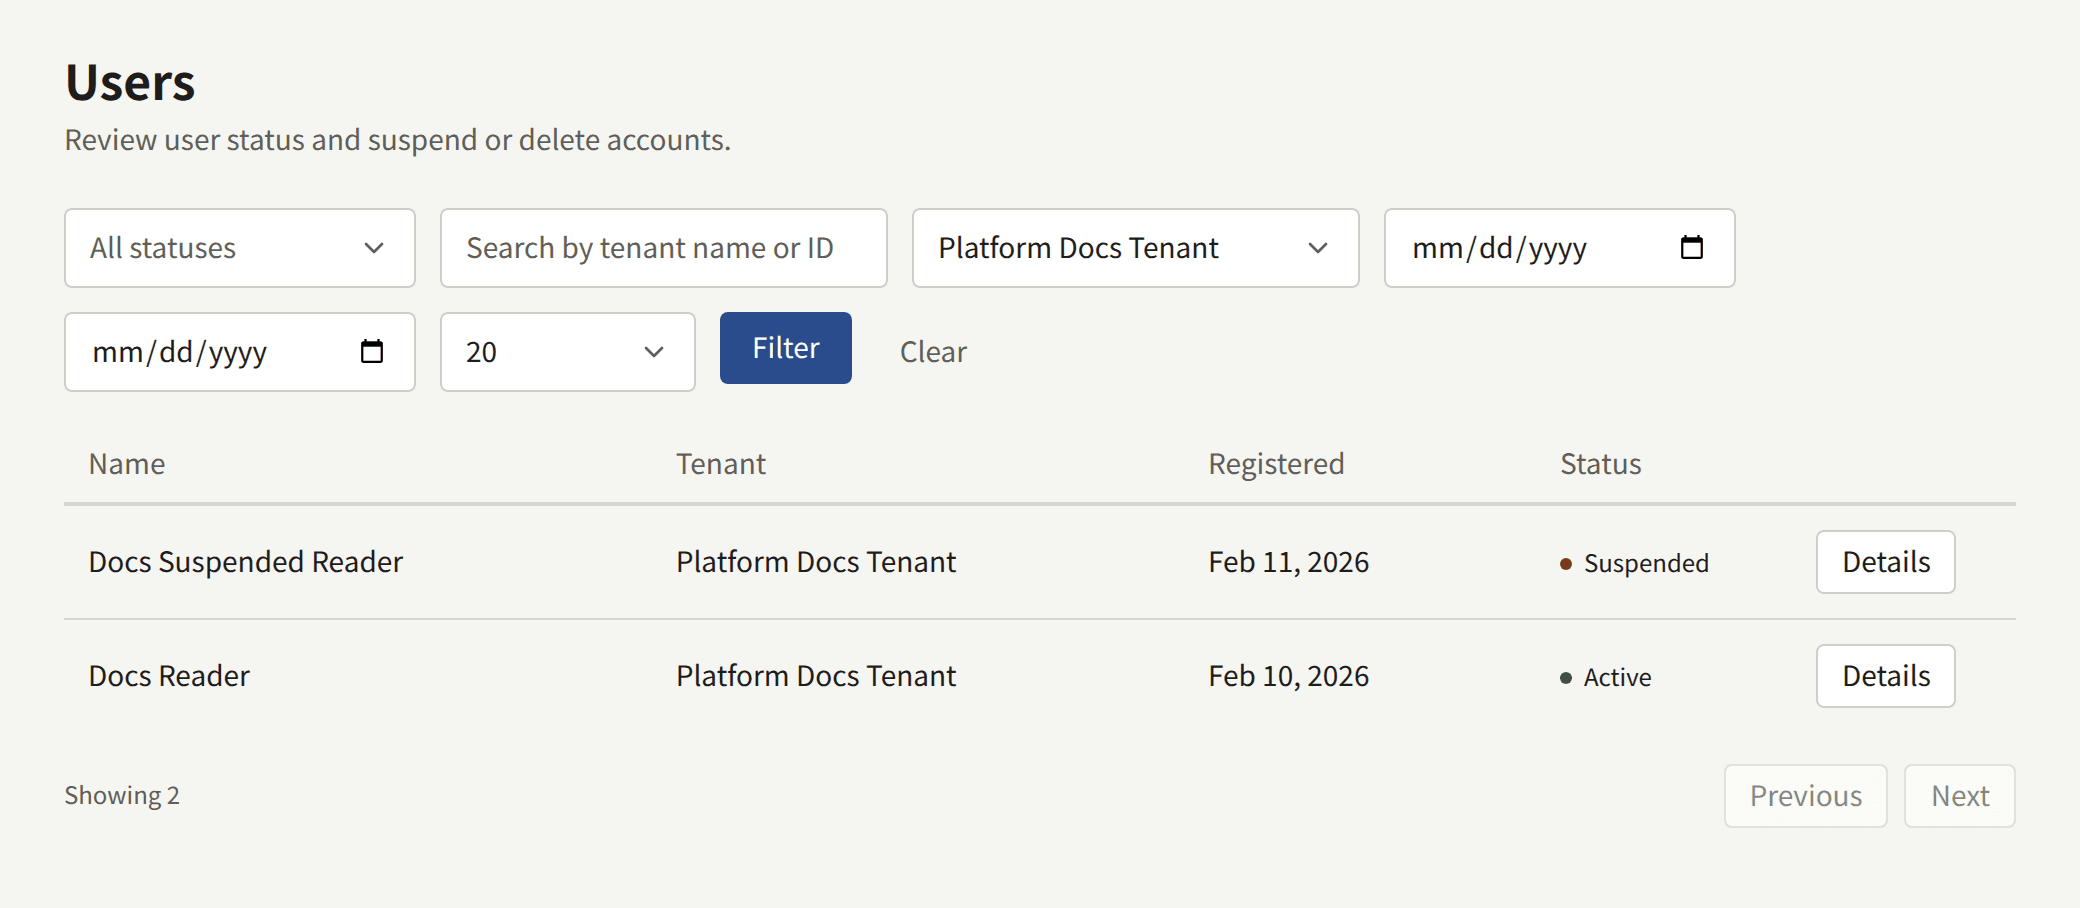The image size is (2080, 908).
Task: Click the Tenant column header
Action: [x=720, y=464]
